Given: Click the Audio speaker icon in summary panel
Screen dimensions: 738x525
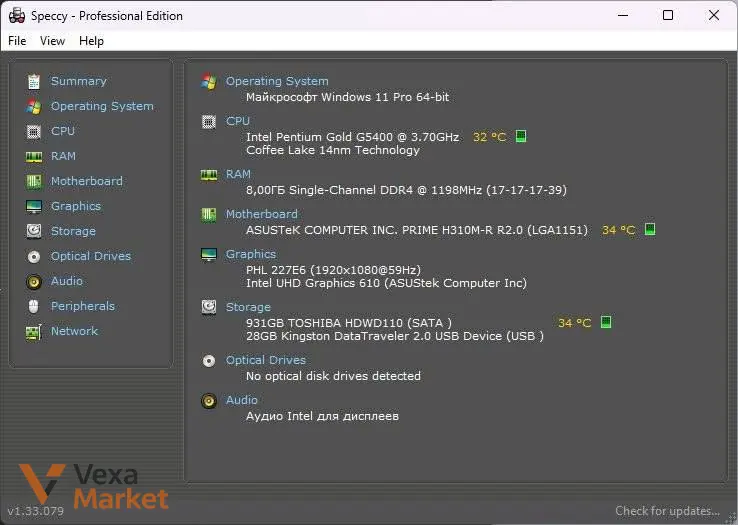Looking at the screenshot, I should click(209, 401).
